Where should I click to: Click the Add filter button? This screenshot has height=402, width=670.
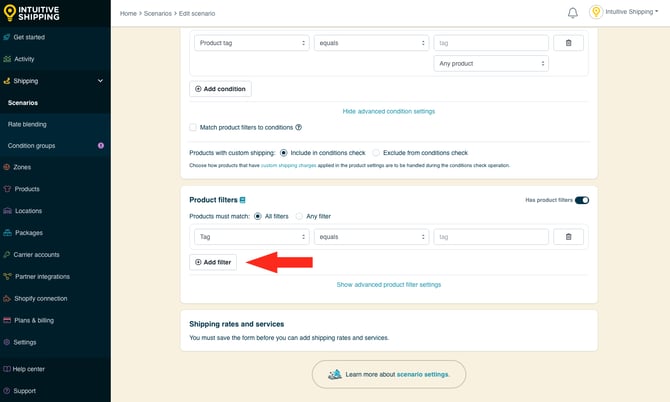(x=213, y=262)
